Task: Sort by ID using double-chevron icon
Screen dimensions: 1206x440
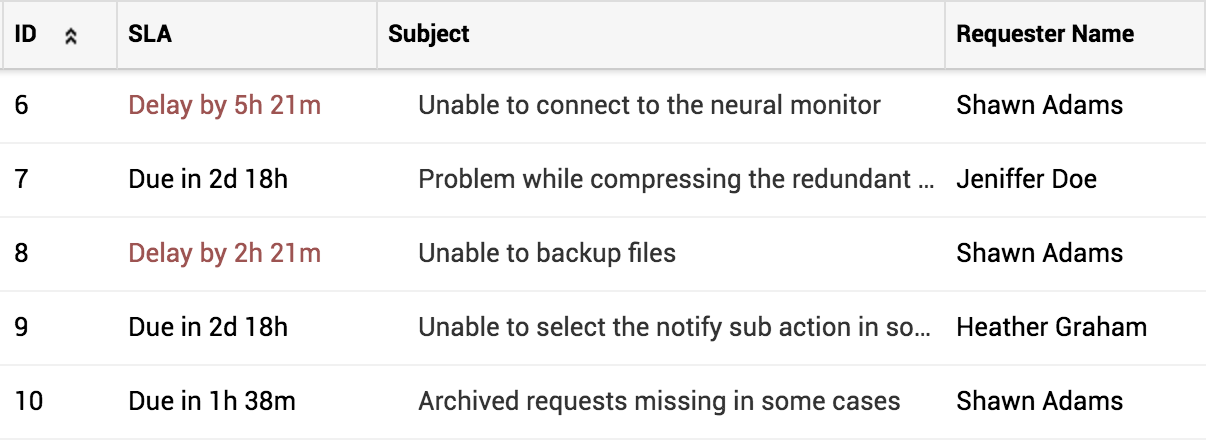Action: pyautogui.click(x=71, y=36)
